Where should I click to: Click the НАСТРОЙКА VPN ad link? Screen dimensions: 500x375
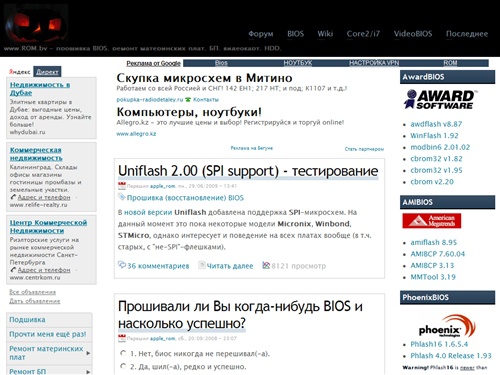click(x=374, y=63)
